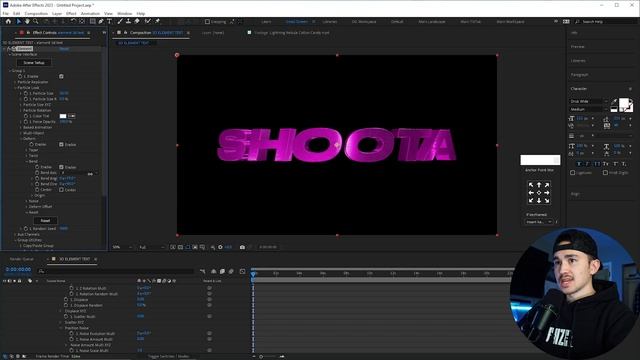The width and height of the screenshot is (640, 360).
Task: Toggle the Snapping checkbox
Action: pyautogui.click(x=207, y=22)
